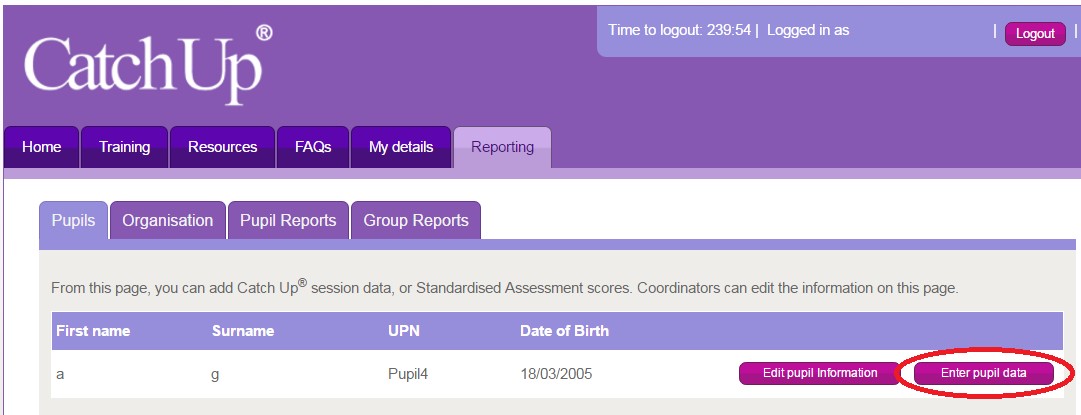Click the Logout button
1081x415 pixels.
(1035, 34)
